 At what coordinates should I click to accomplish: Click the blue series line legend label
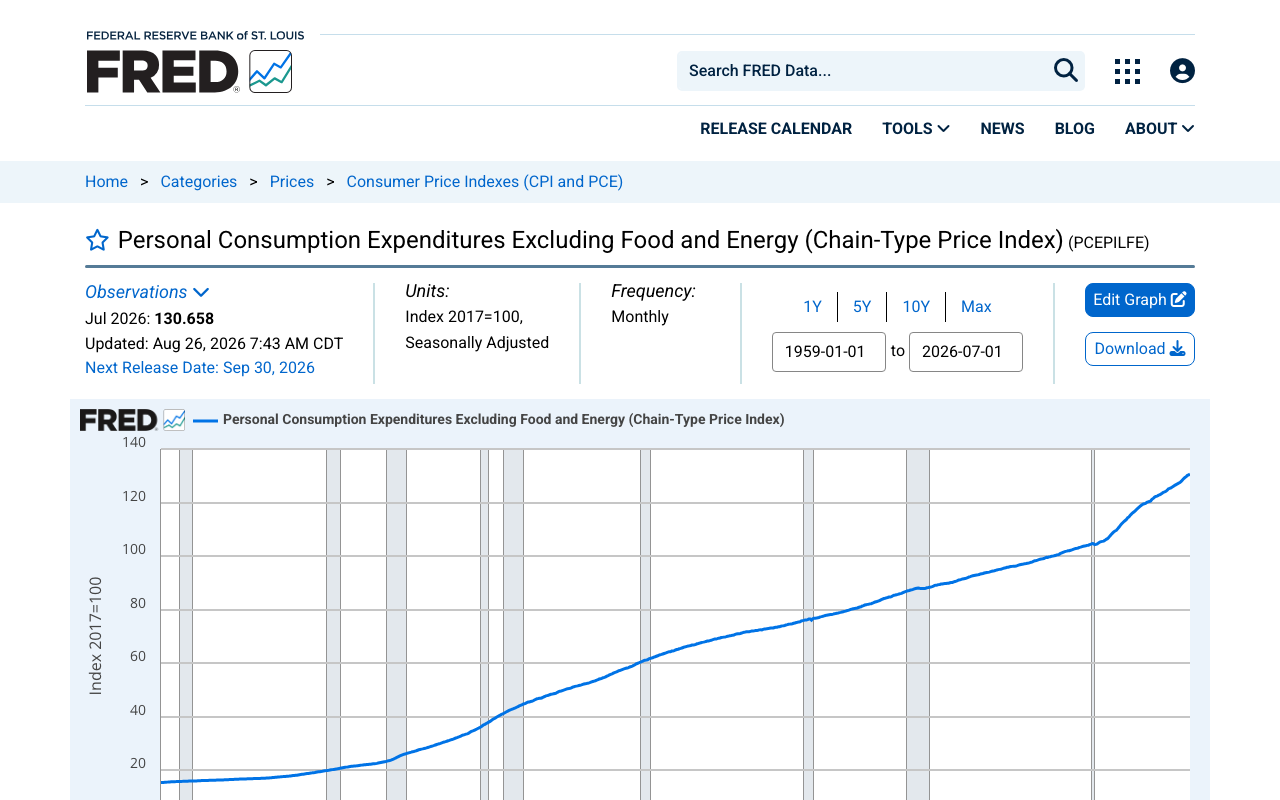point(503,420)
